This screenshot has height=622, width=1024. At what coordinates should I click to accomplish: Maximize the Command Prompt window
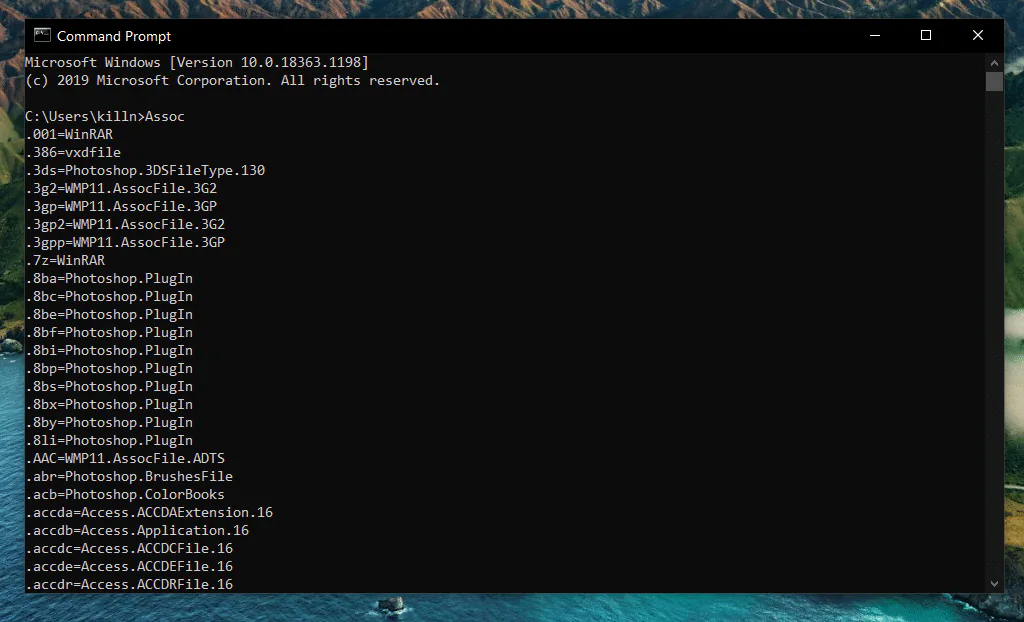coord(926,35)
